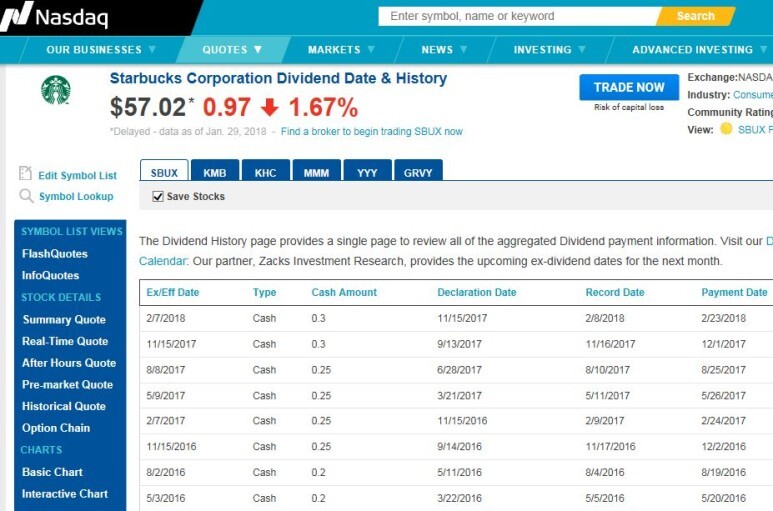Open the Pre-market Quote sidebar link
Screen dimensions: 773x511
click(x=68, y=384)
